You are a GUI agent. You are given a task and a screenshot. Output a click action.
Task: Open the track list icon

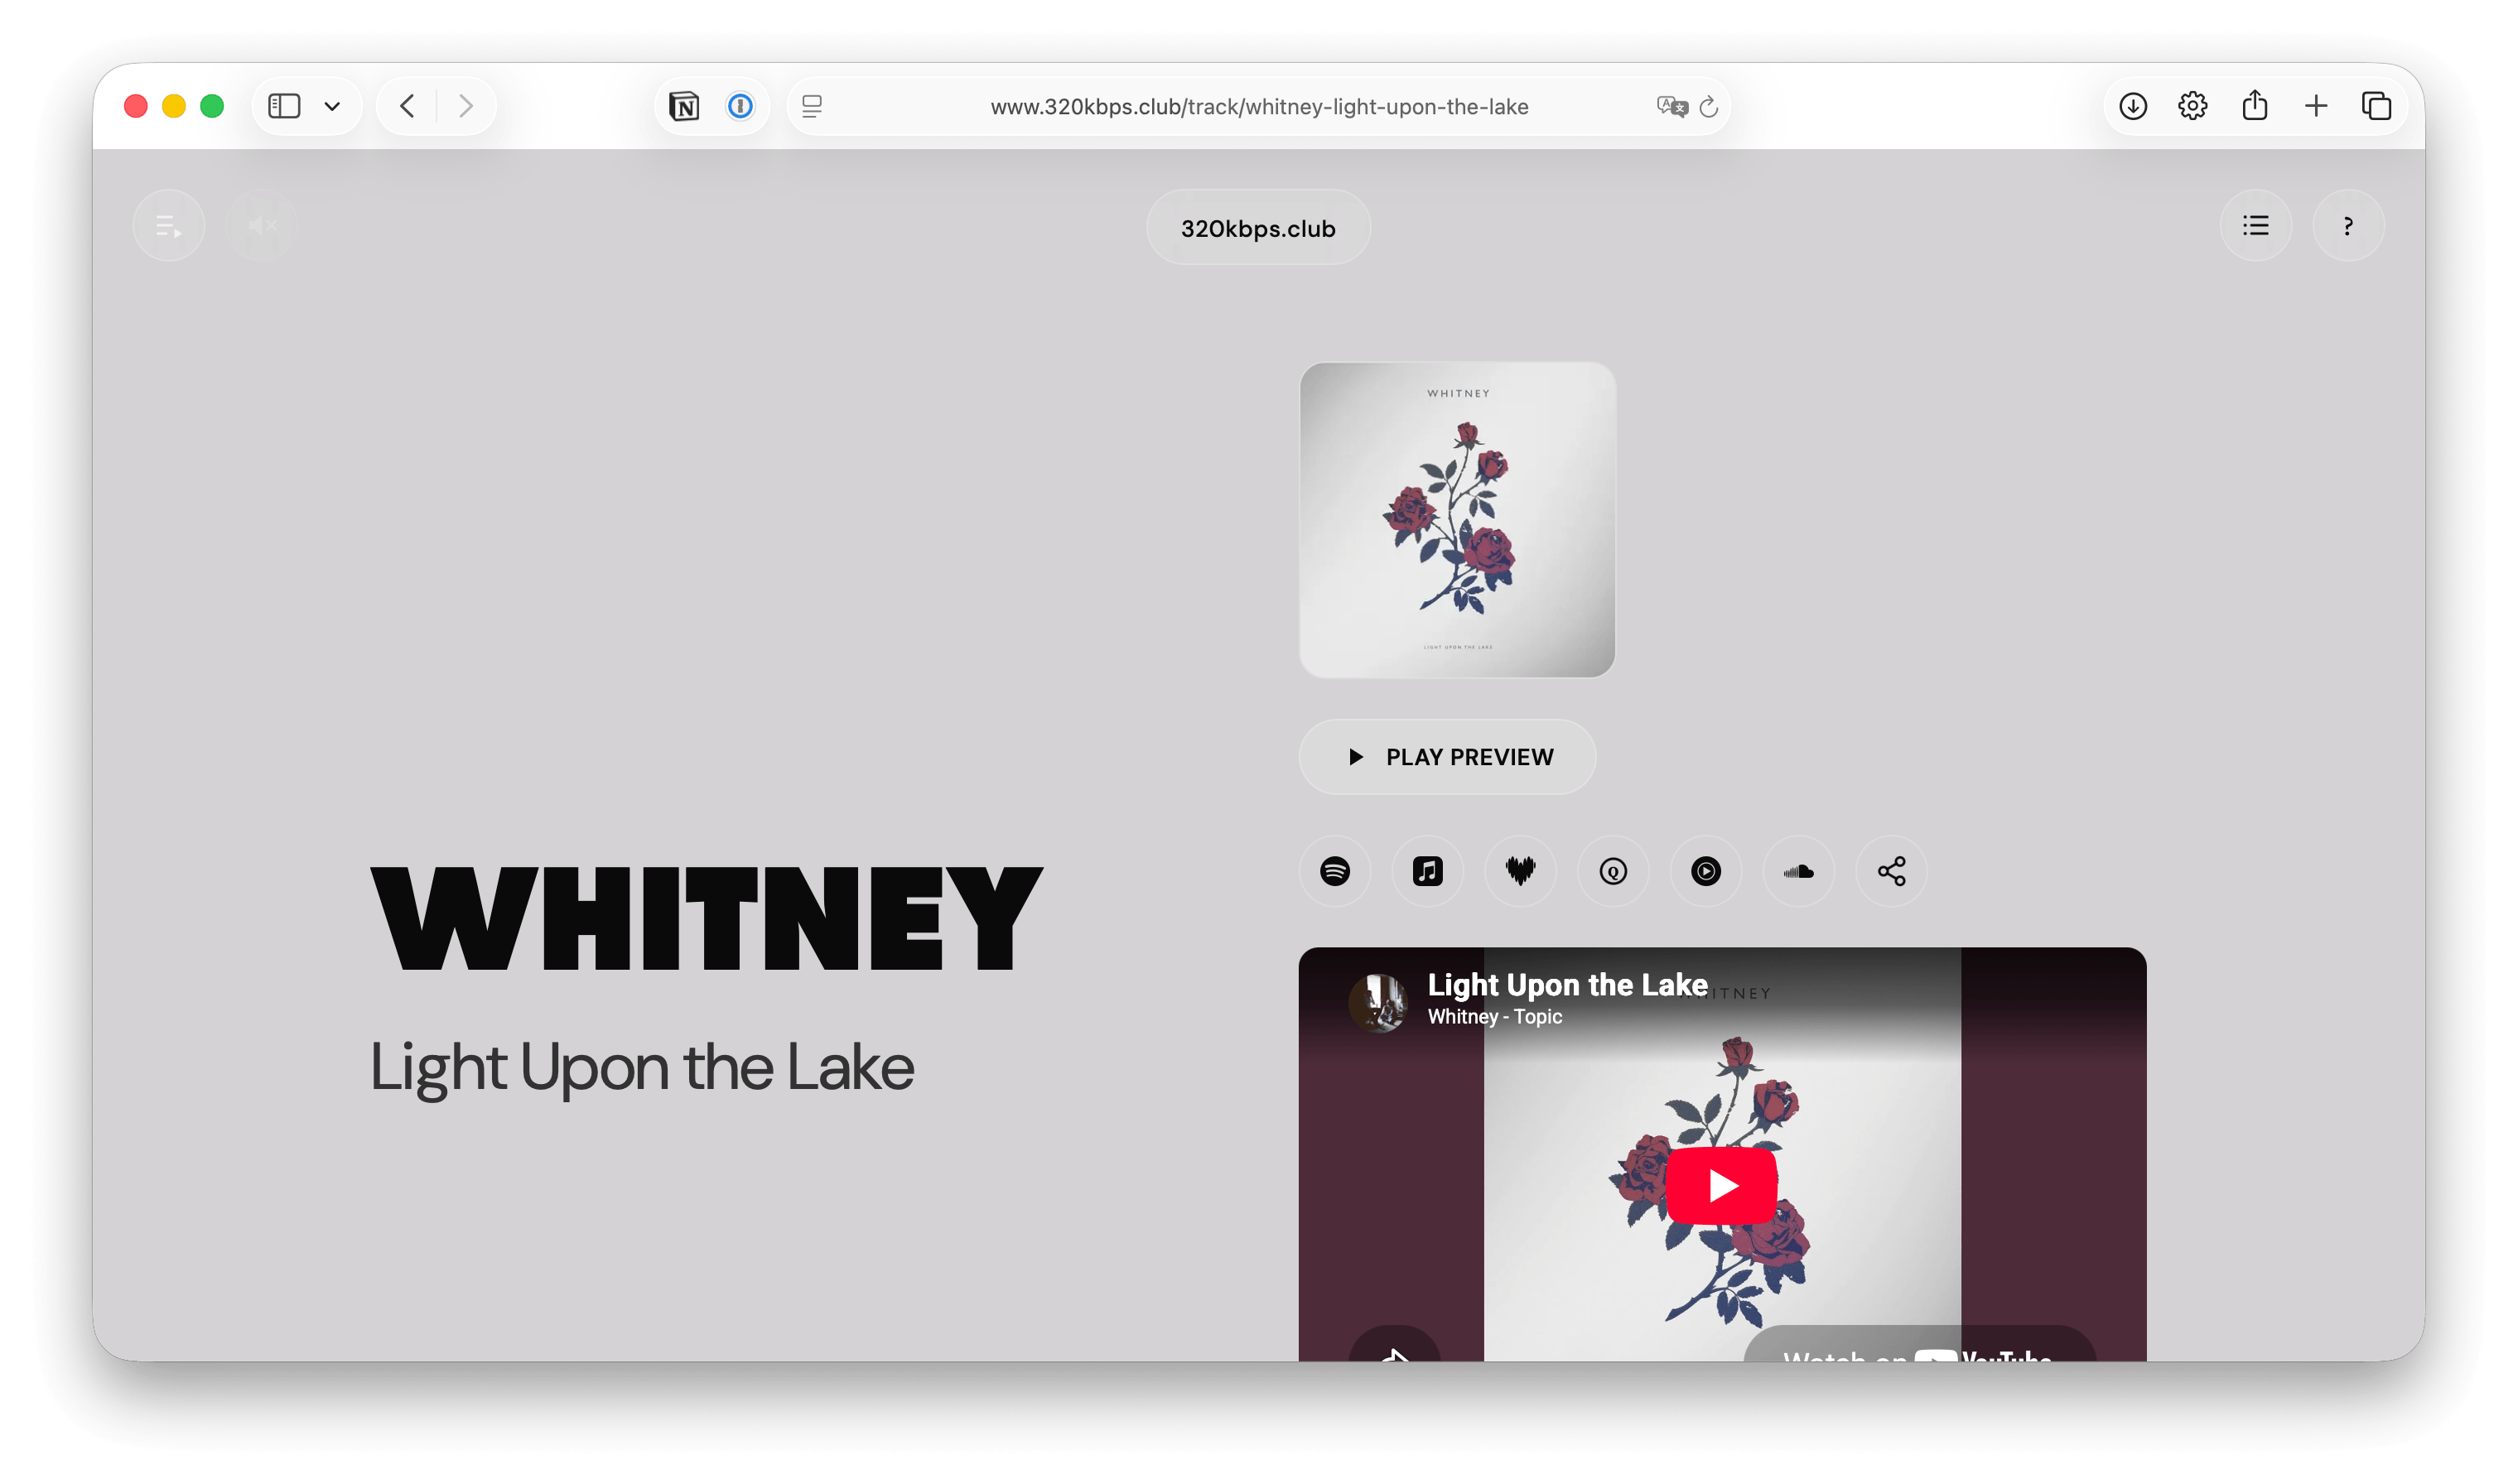2255,226
